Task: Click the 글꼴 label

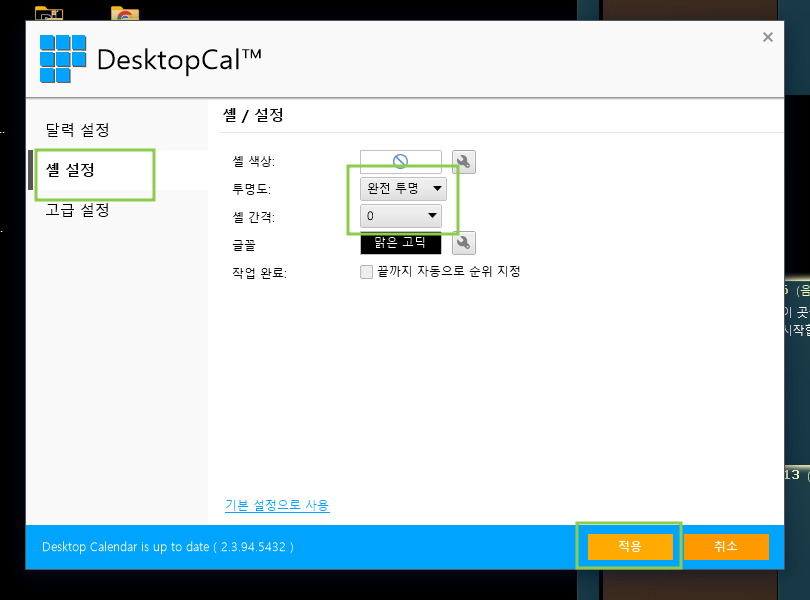Action: (x=244, y=245)
